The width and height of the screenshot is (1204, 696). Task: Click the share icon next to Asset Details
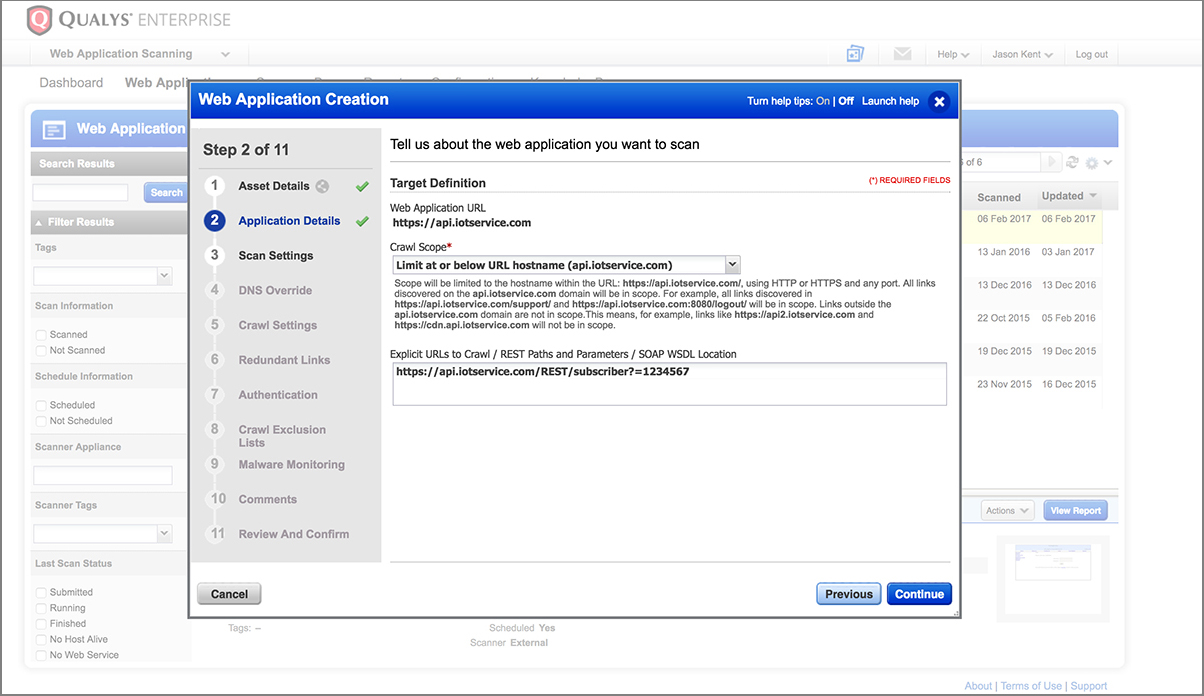[x=322, y=186]
